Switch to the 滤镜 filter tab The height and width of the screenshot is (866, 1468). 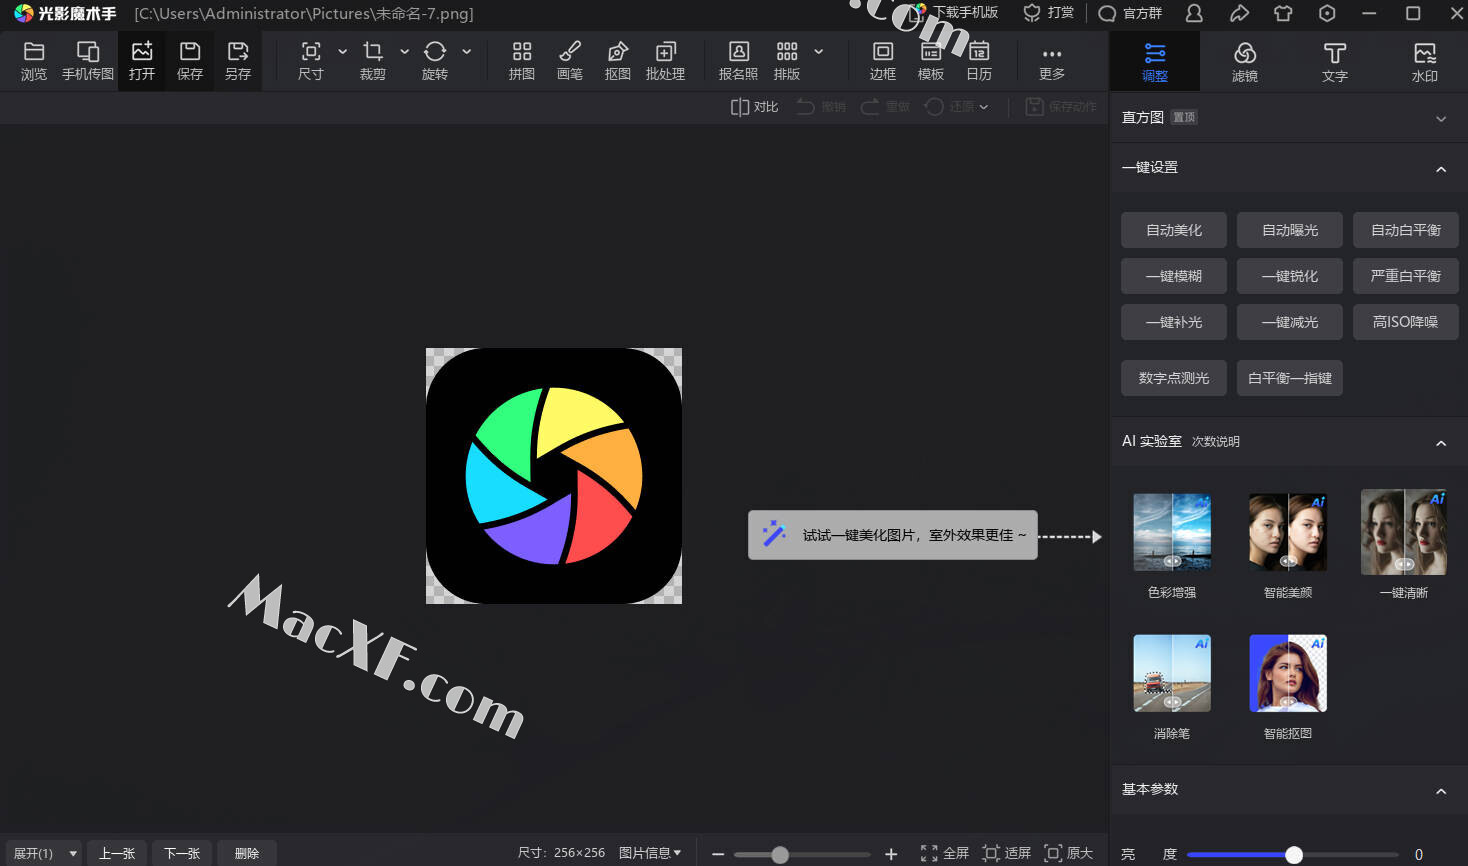[x=1244, y=62]
